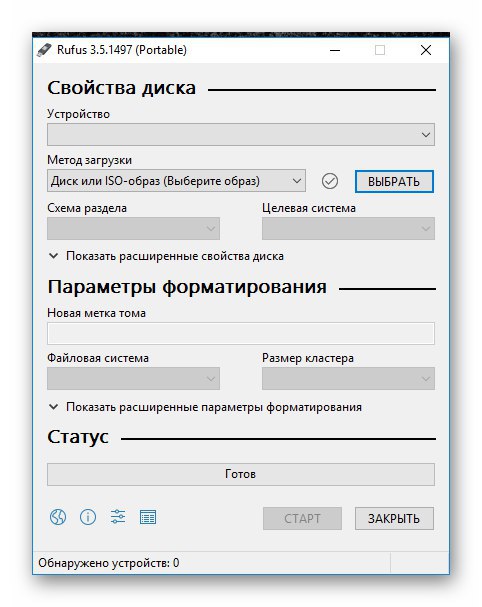Image resolution: width=482 pixels, height=607 pixels.
Task: Click the Готов status progress bar
Action: [x=241, y=475]
